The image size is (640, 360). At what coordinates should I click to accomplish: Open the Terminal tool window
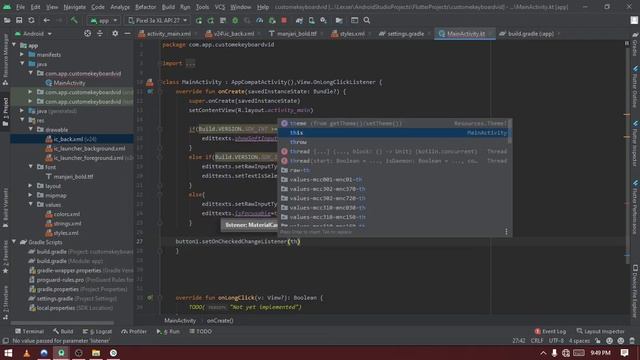tap(29, 331)
